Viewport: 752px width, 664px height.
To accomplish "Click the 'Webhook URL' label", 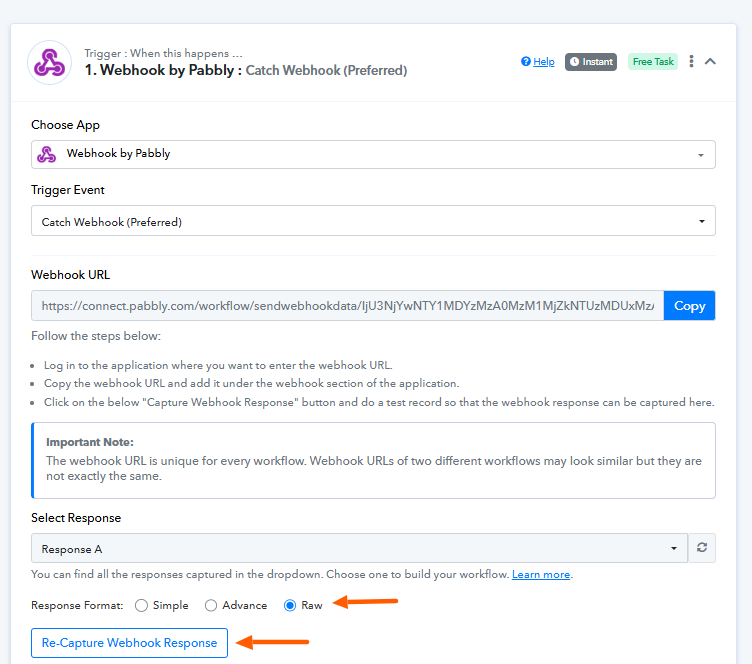I will point(70,275).
